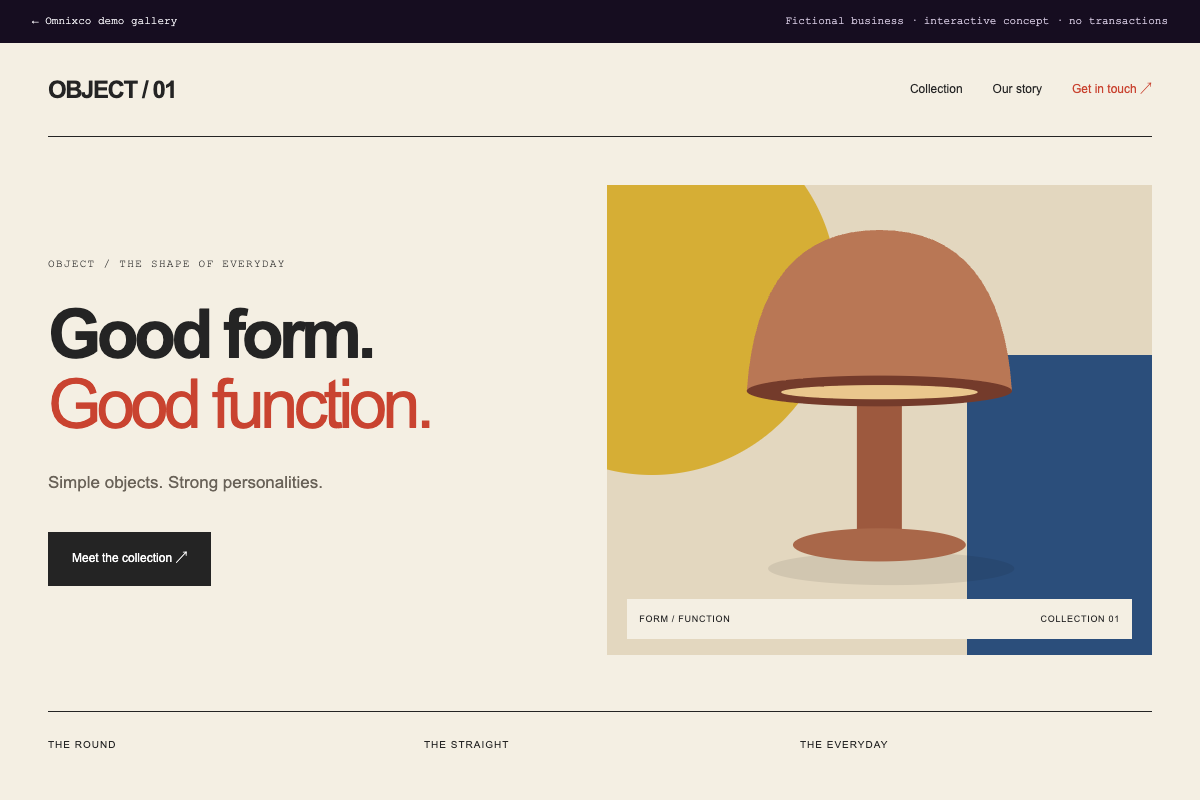Click the 'Fictional business' banner notice
Viewport: 1200px width, 800px height.
click(x=976, y=21)
